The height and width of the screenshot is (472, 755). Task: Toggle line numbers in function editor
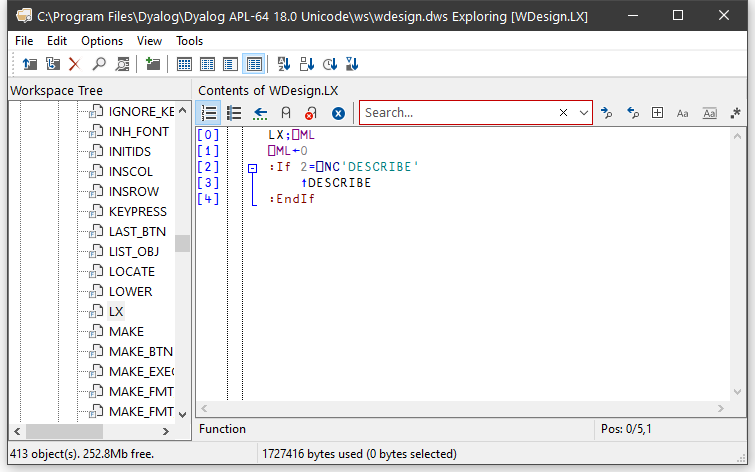tap(210, 113)
